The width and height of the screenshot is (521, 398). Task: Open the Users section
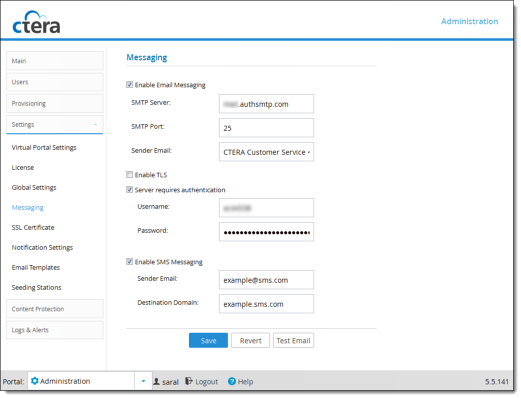pos(55,82)
